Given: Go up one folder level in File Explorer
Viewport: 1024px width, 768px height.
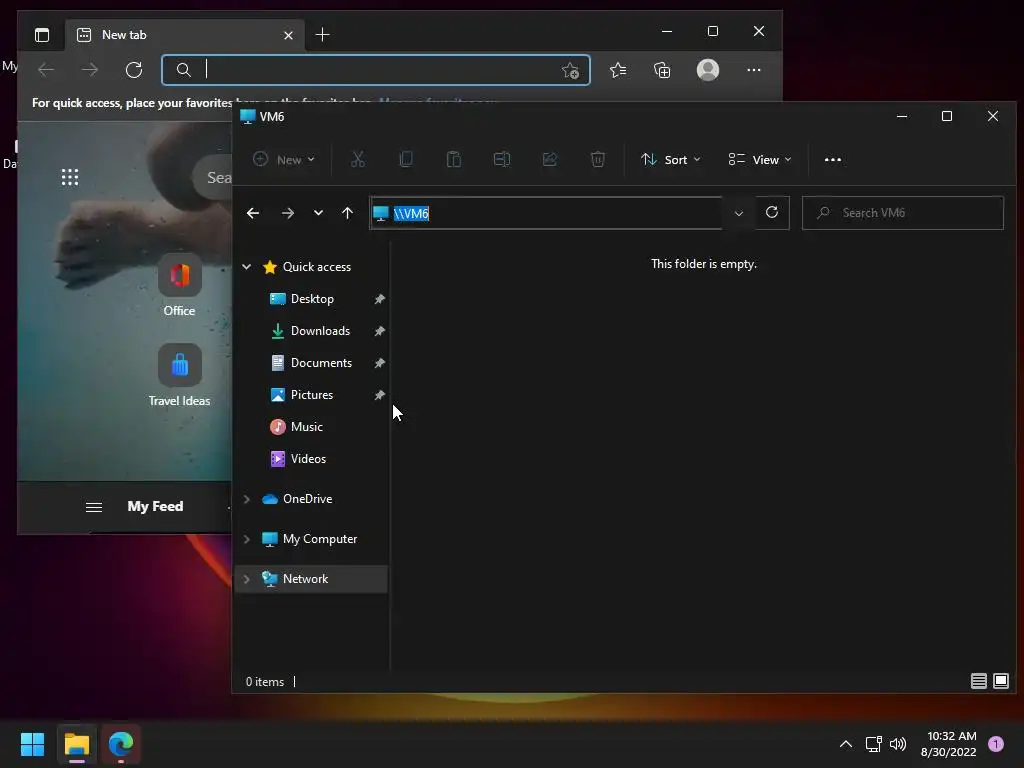Looking at the screenshot, I should 347,213.
